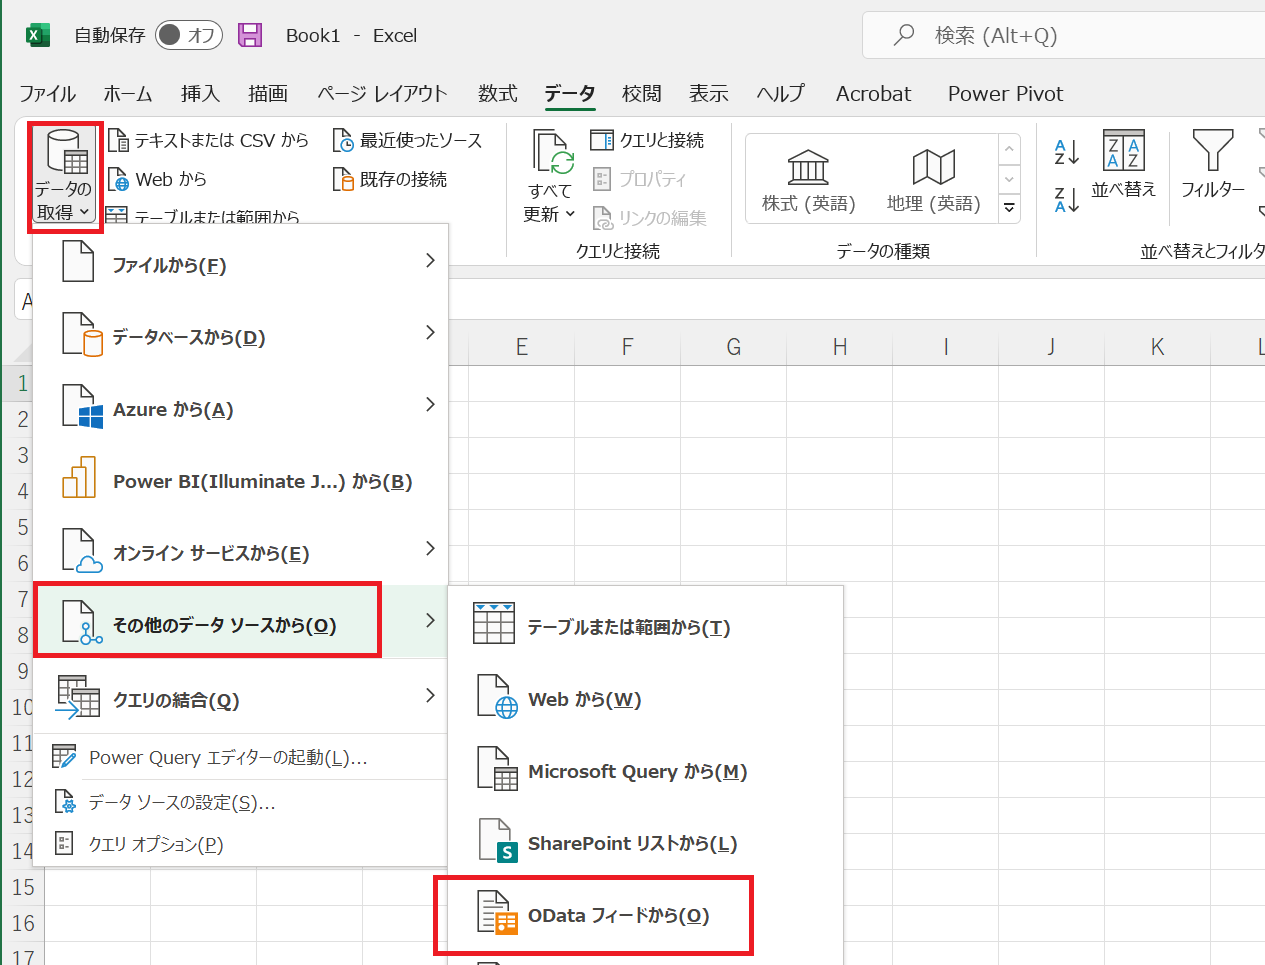Click the search box 検索 (Alt+Q)
The image size is (1265, 965).
pyautogui.click(x=1063, y=35)
